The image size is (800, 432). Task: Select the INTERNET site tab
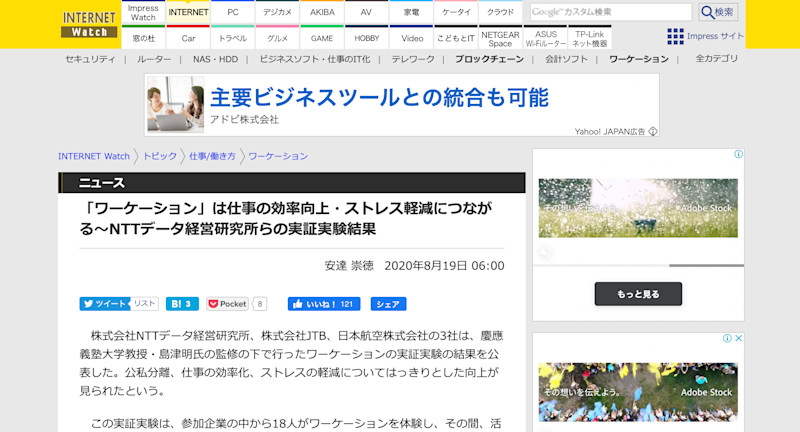pos(188,12)
